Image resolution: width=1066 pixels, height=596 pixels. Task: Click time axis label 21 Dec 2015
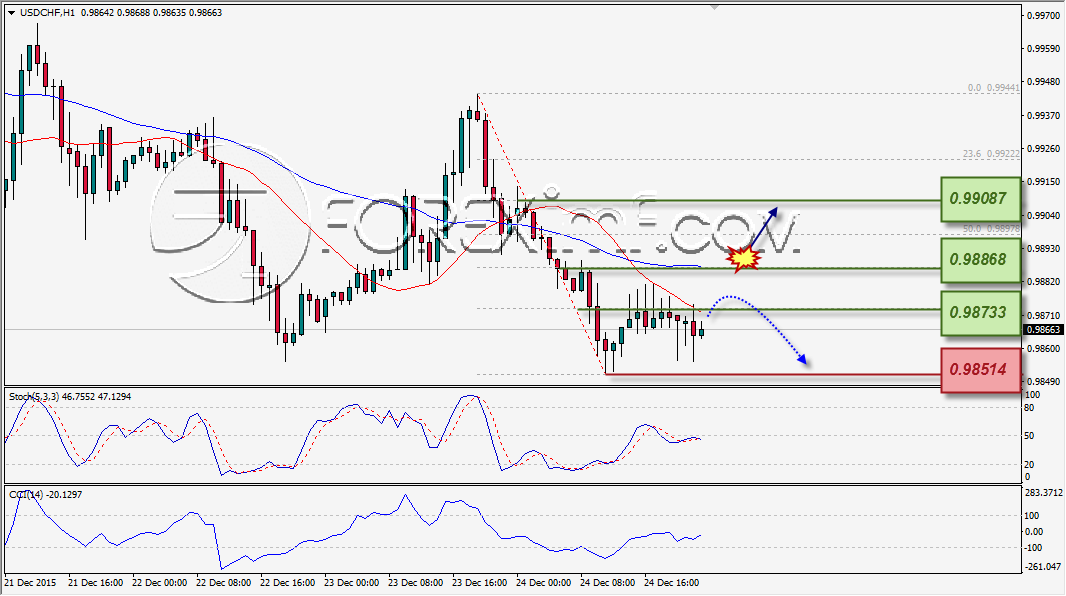(31, 583)
